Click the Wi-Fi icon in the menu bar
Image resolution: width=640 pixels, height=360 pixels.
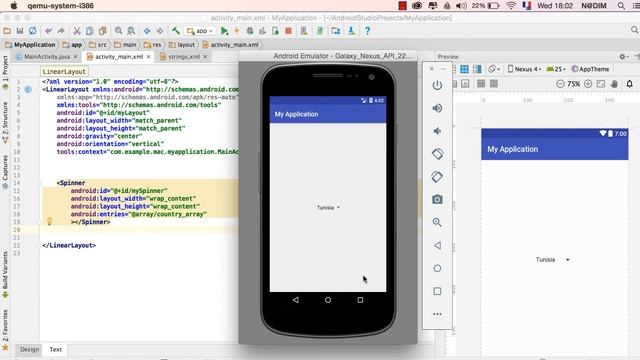click(x=511, y=6)
